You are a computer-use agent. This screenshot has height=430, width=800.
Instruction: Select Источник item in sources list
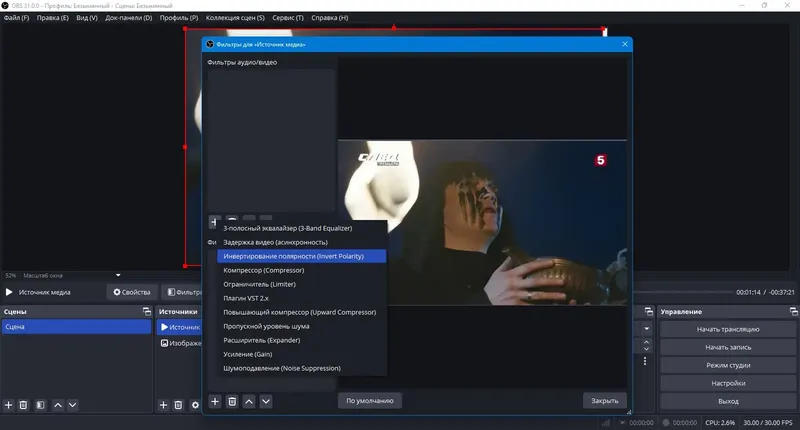(180, 327)
